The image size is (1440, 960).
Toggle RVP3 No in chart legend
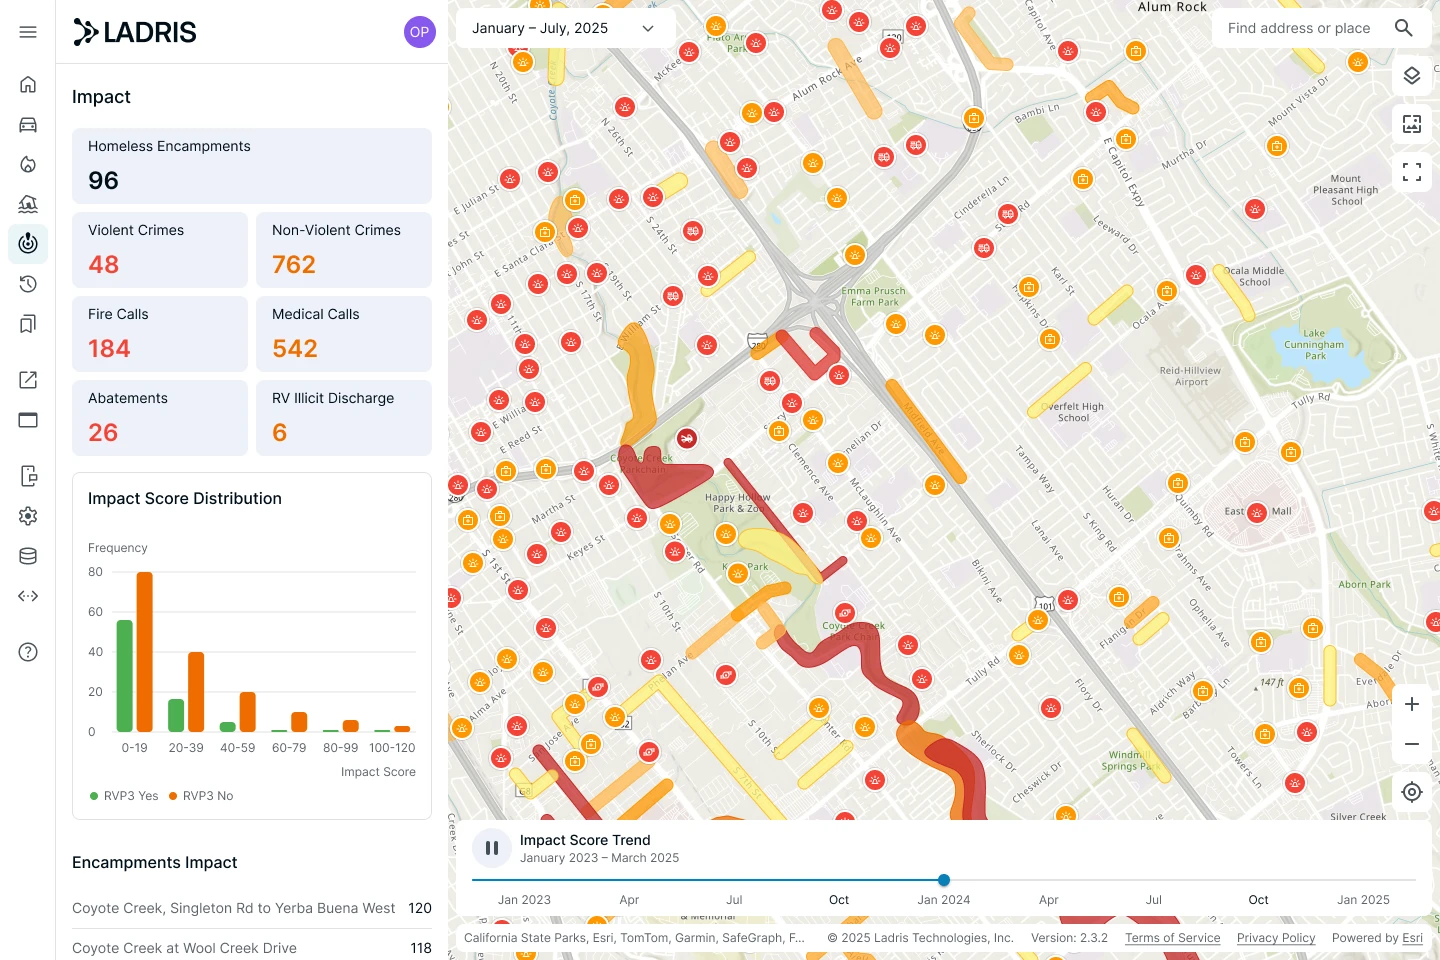point(201,795)
